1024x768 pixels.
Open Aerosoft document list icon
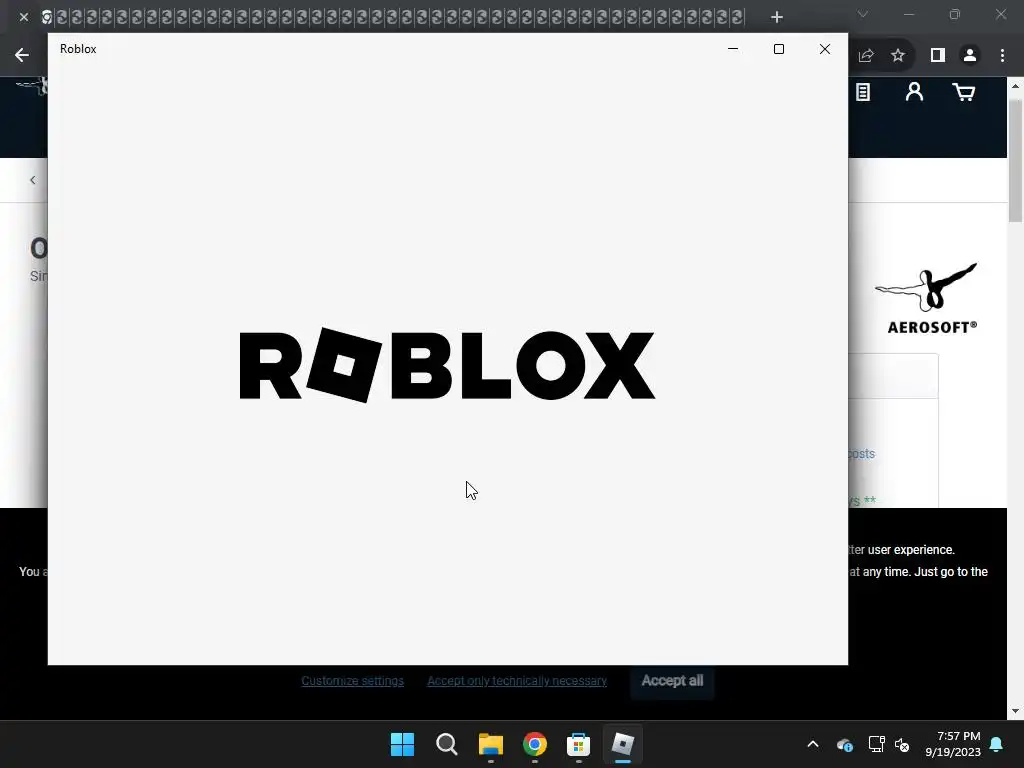[x=863, y=92]
